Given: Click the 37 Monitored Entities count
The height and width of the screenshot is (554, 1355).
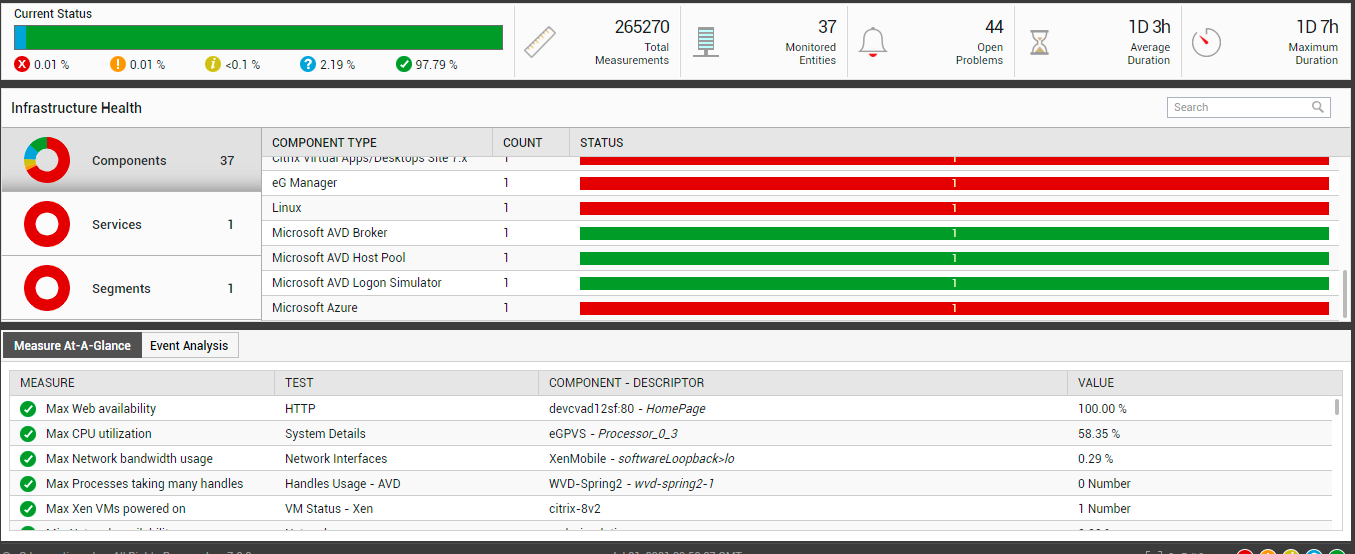Looking at the screenshot, I should (x=827, y=27).
